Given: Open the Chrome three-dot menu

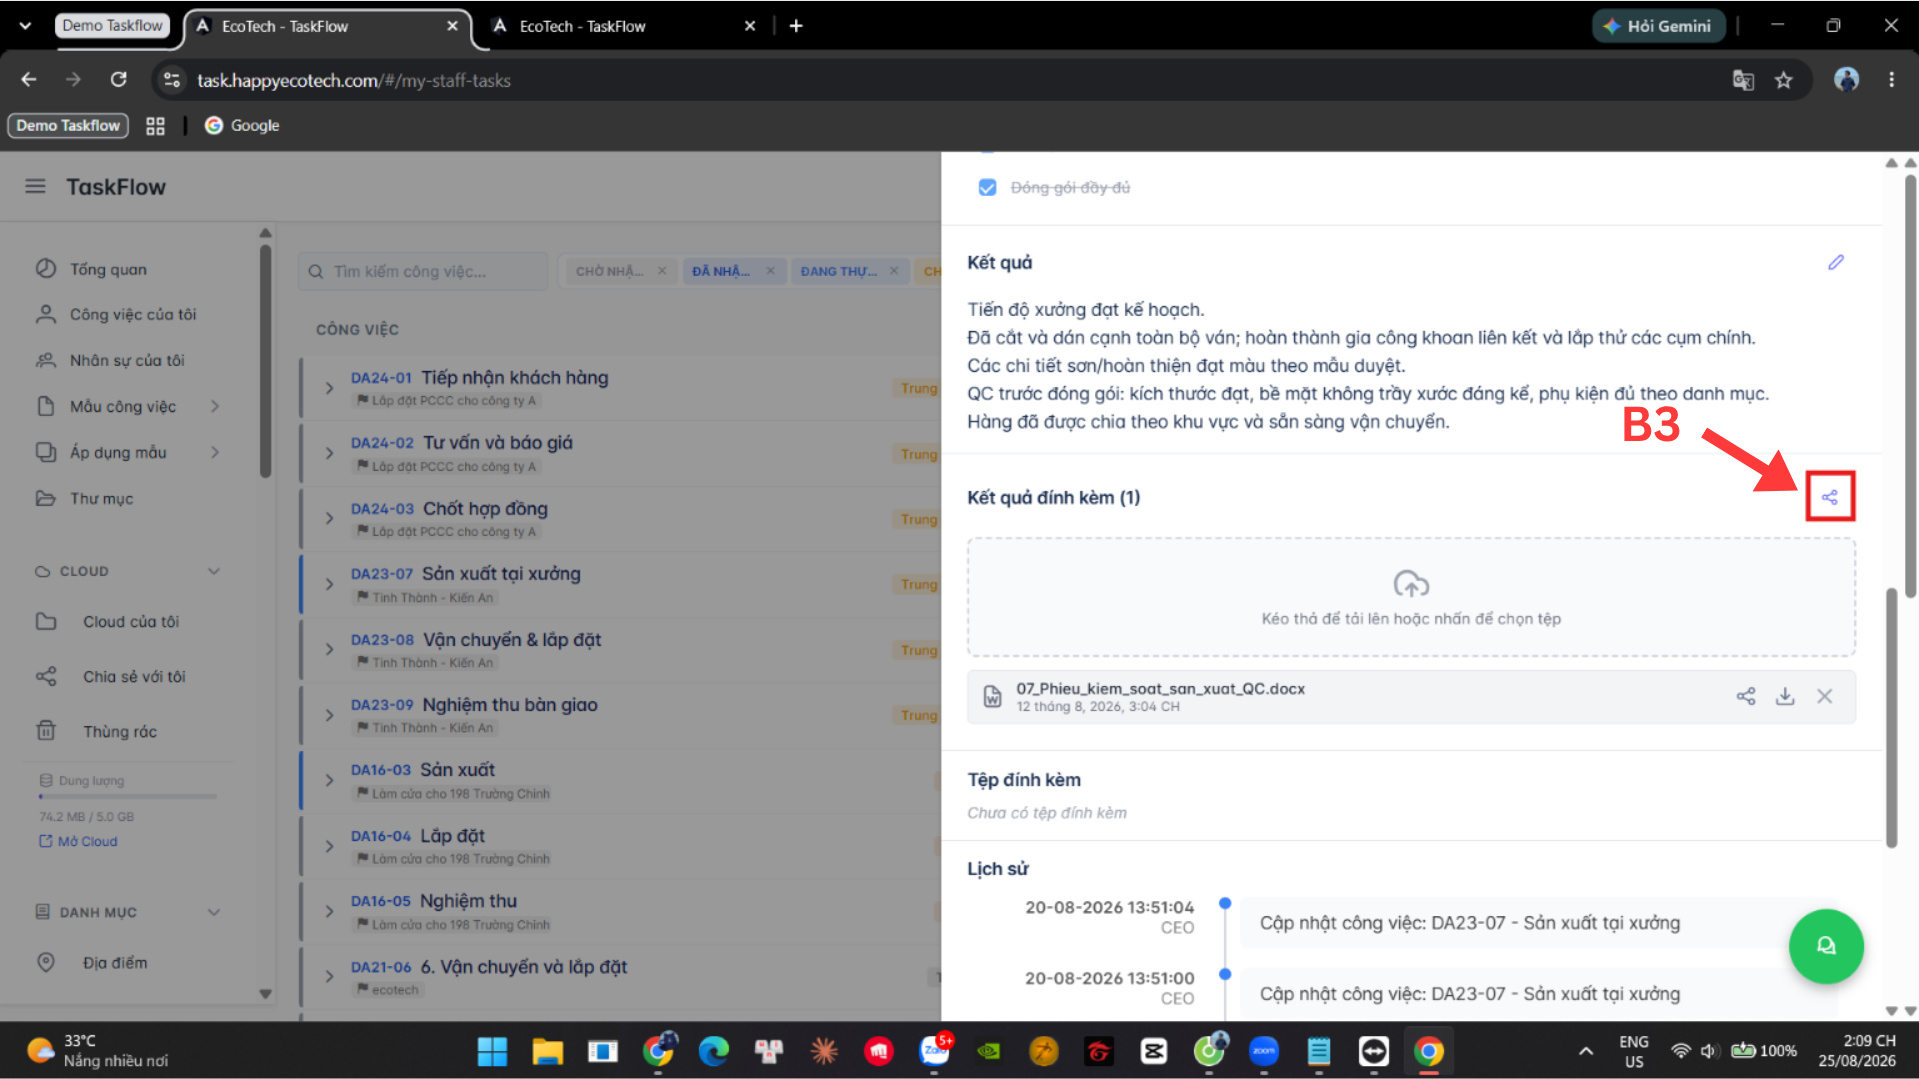Looking at the screenshot, I should [x=1891, y=80].
